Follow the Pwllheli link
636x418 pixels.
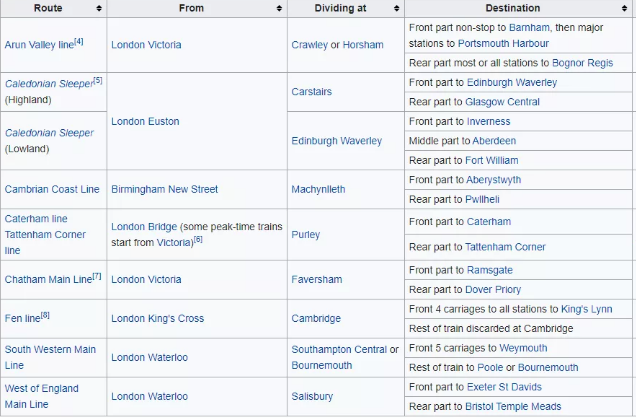(x=482, y=199)
